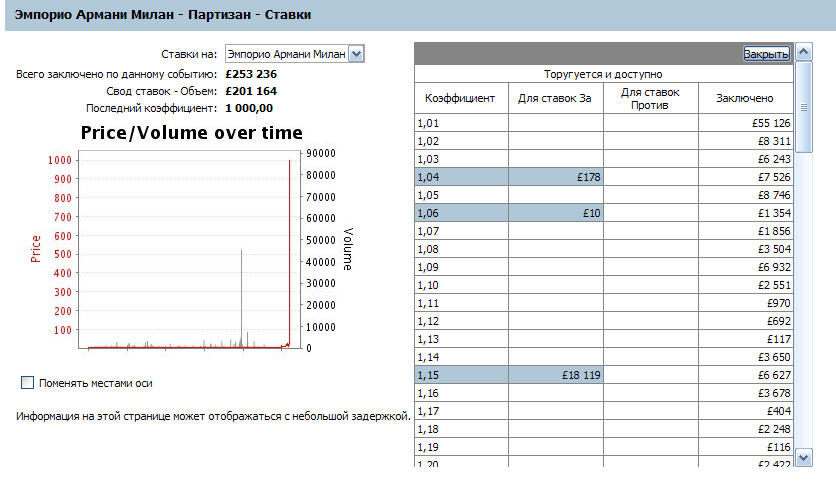Select the 1,19 coefficient cell

[x=461, y=447]
